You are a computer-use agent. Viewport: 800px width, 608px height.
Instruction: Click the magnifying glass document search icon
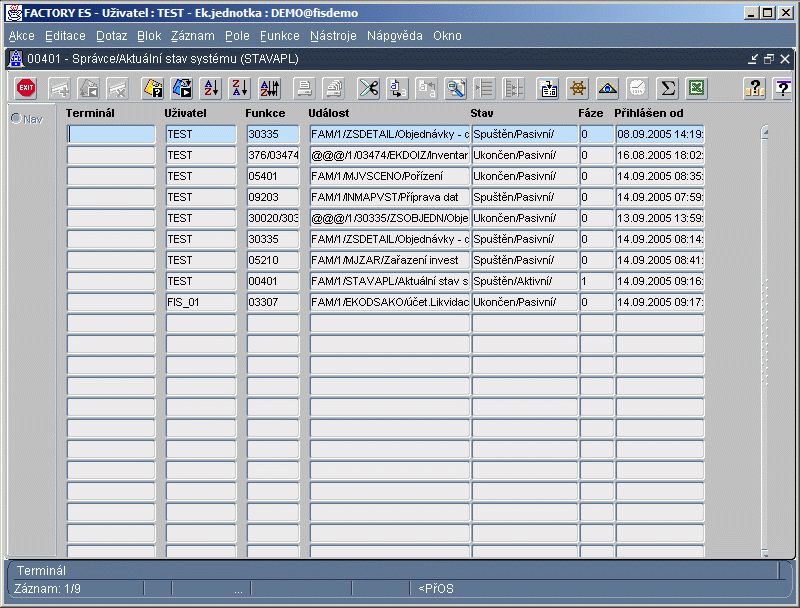point(456,88)
